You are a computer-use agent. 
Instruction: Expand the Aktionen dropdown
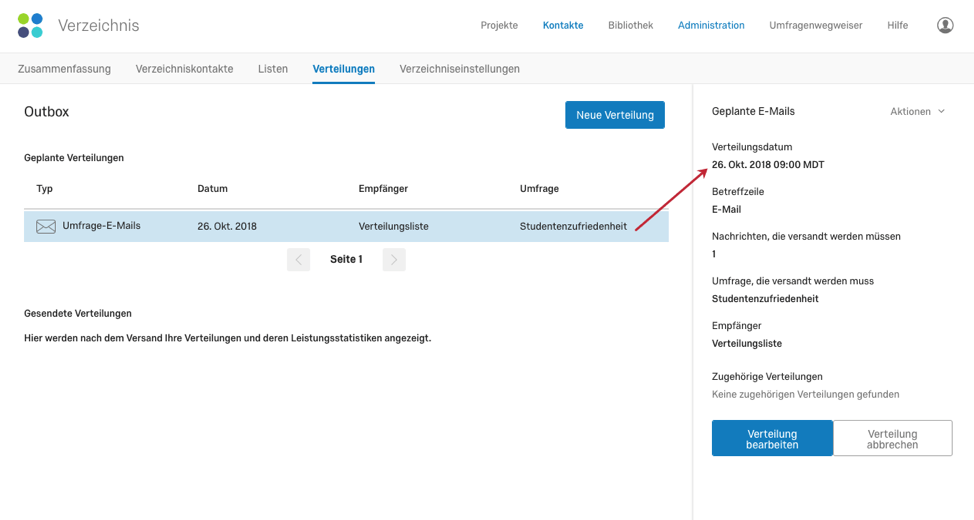[x=917, y=111]
